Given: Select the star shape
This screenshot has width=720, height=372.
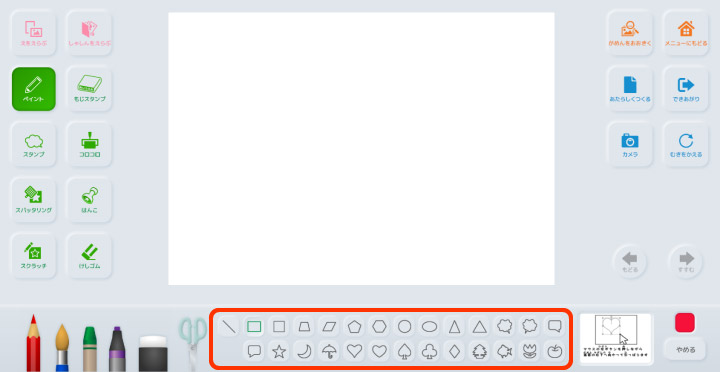Looking at the screenshot, I should pyautogui.click(x=279, y=351).
